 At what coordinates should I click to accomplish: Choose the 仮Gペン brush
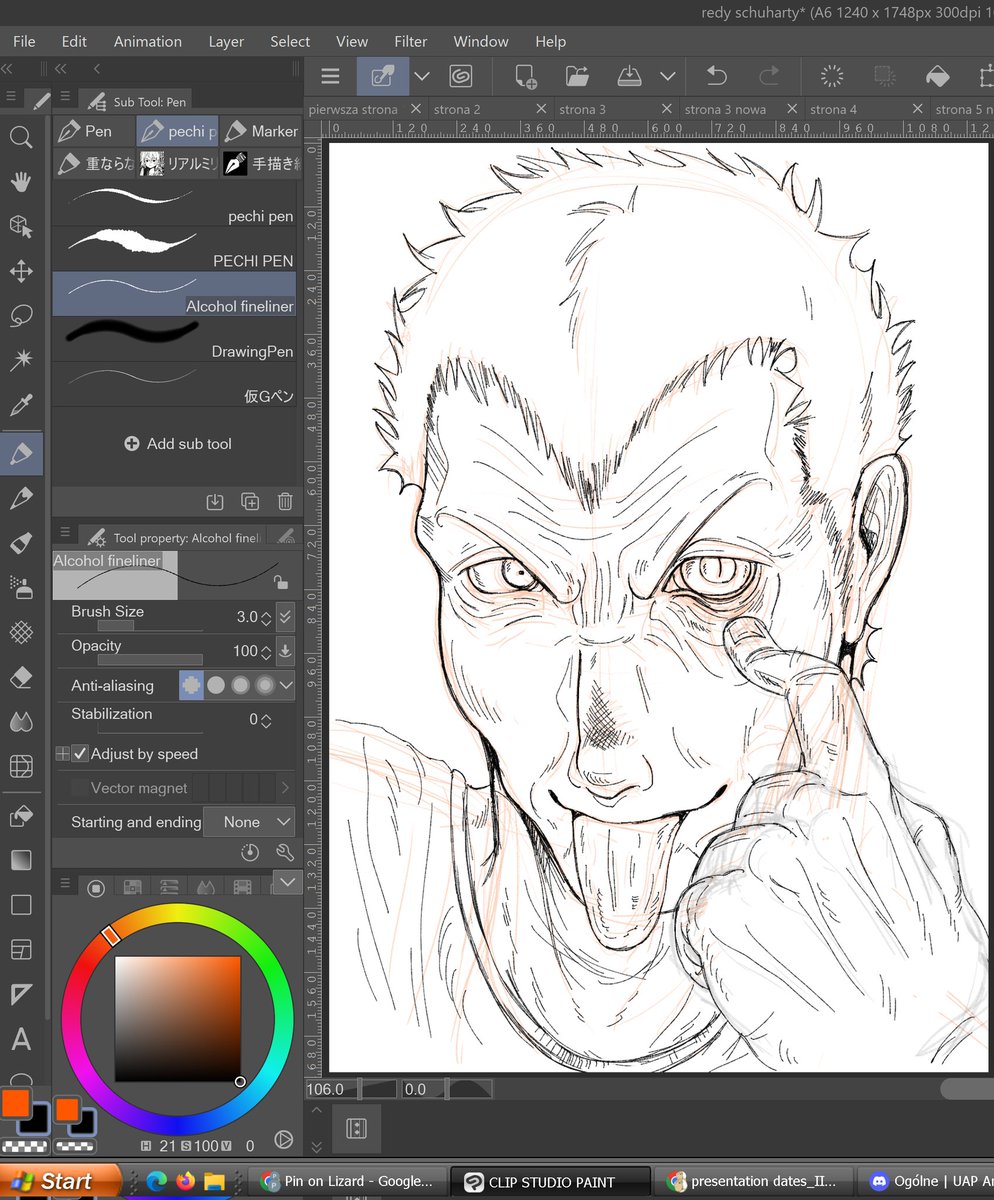click(175, 384)
